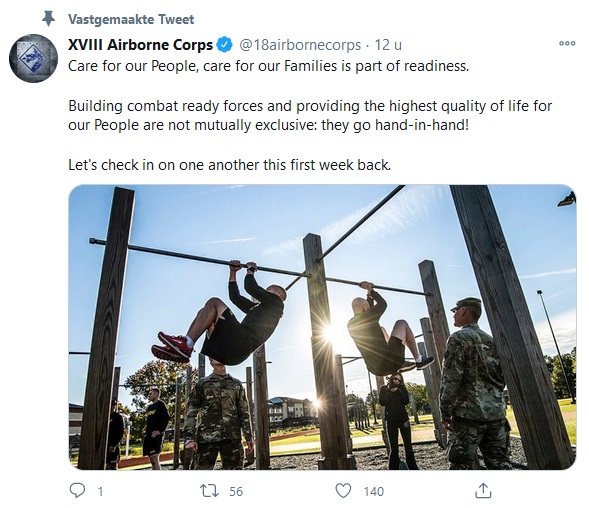Click the blue verified badge
Viewport: 589px width, 508px height.
[x=225, y=45]
